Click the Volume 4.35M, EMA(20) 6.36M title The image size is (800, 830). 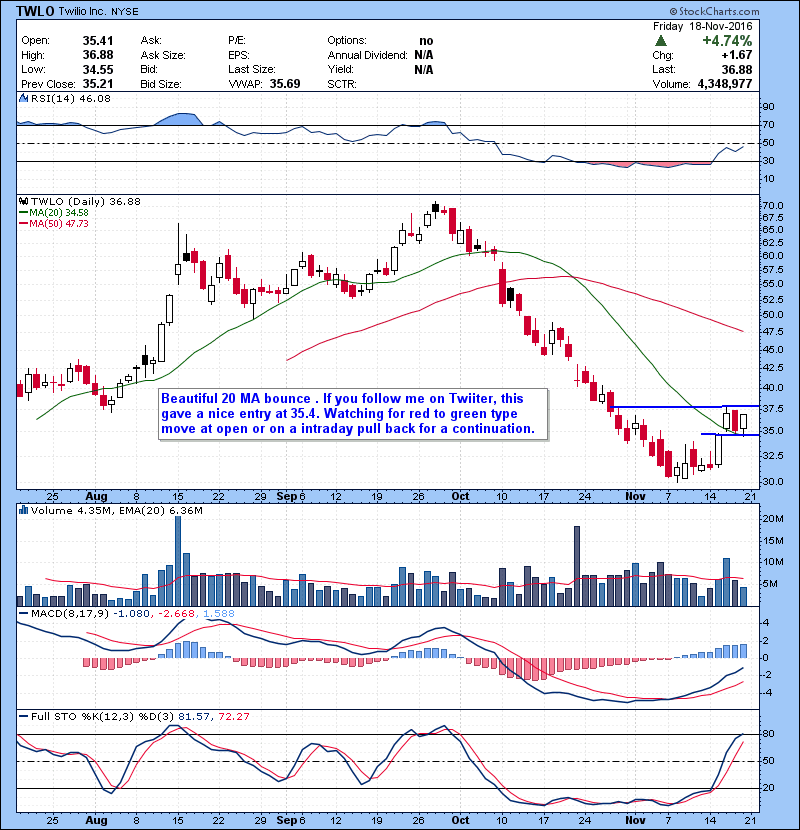[116, 510]
